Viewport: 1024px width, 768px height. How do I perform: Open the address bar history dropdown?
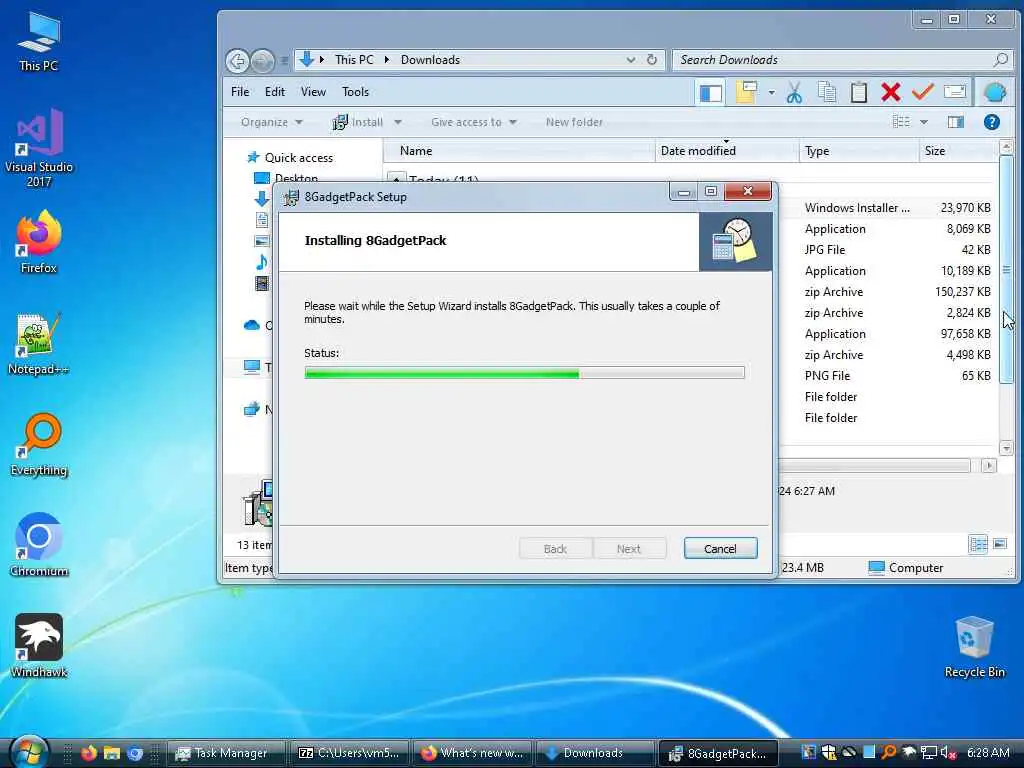[x=631, y=59]
